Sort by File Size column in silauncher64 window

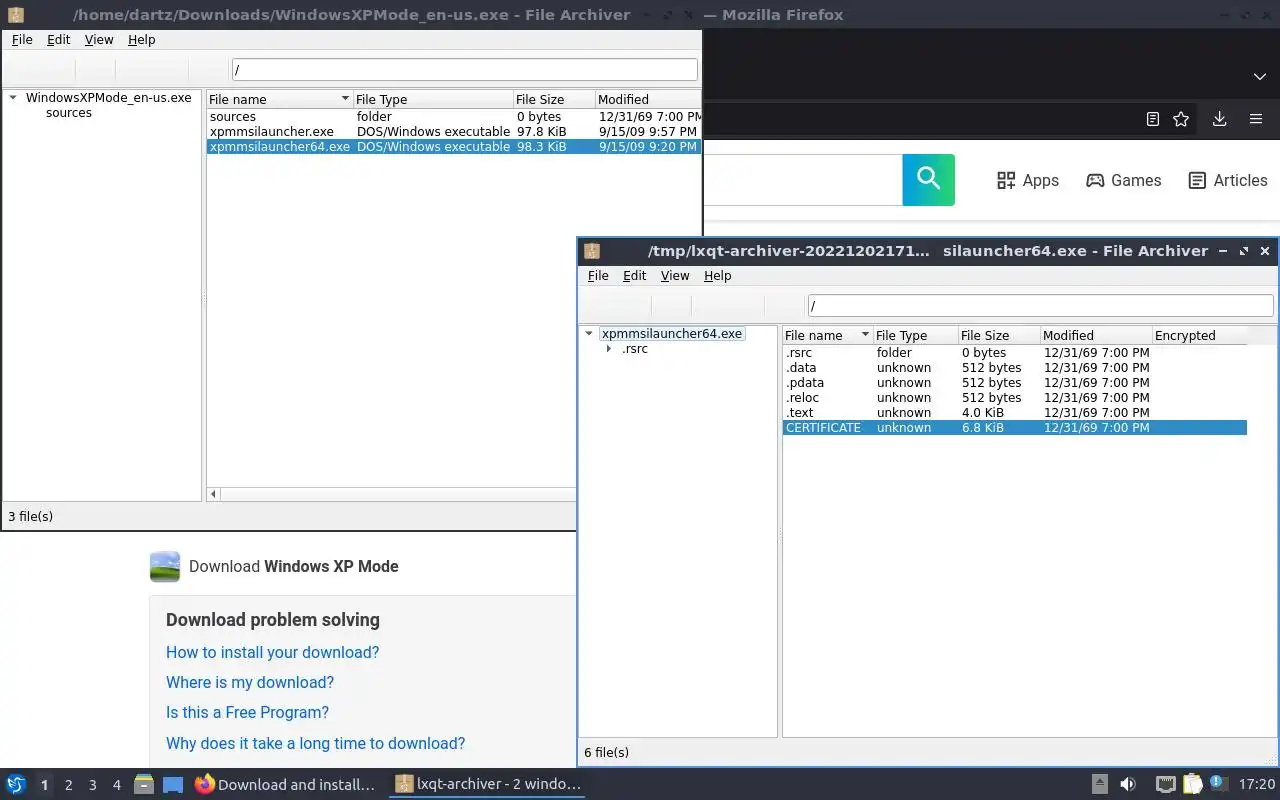[x=998, y=335]
